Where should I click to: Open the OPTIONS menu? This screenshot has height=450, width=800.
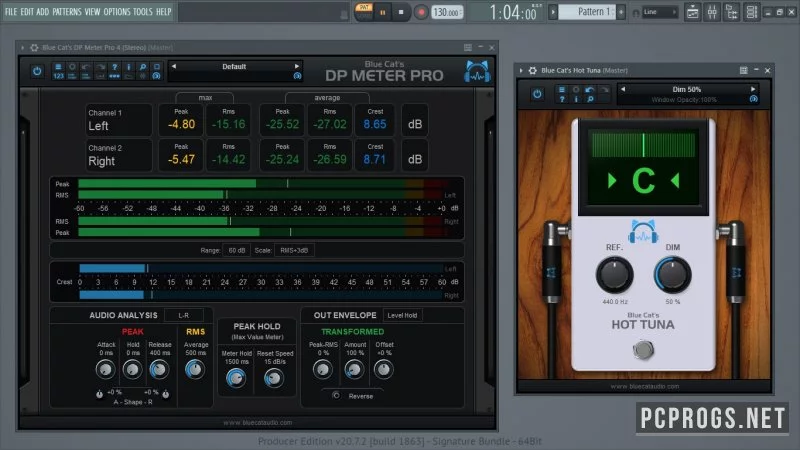117,11
